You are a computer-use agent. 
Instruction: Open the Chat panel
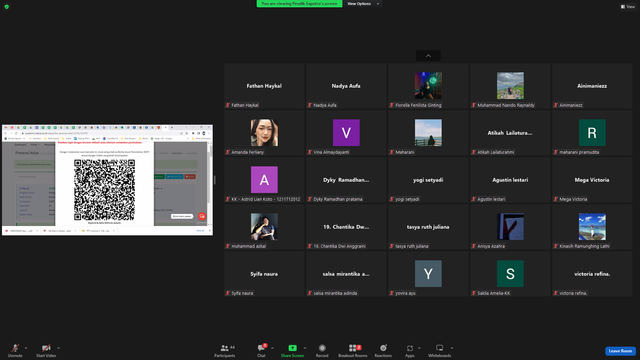[x=261, y=350]
